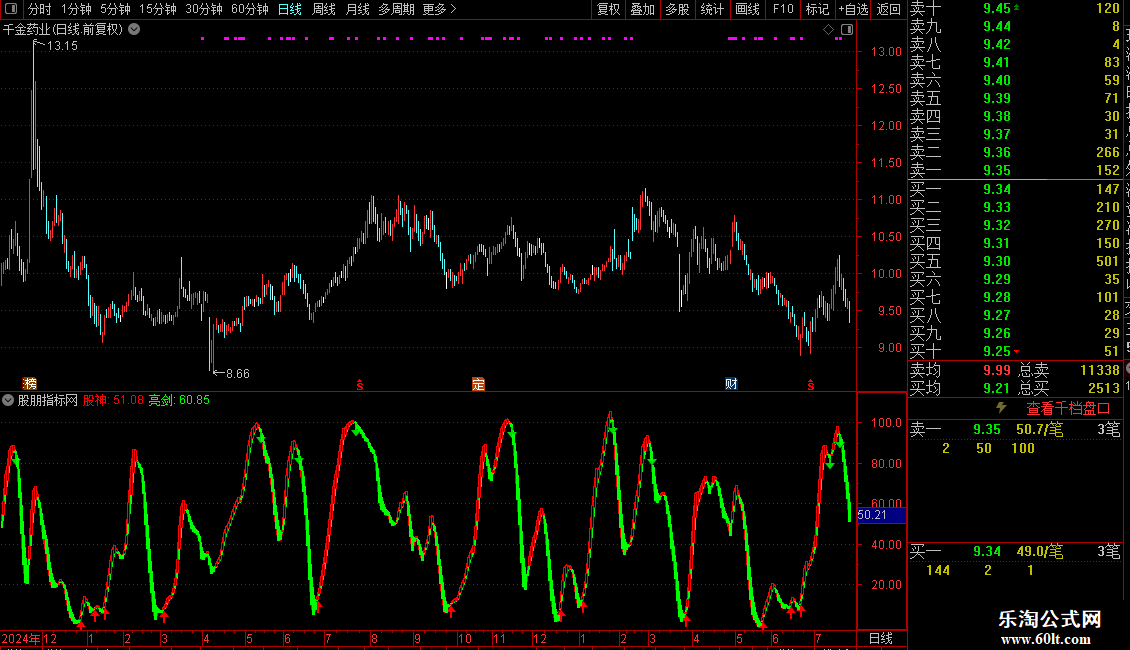
Task: Click 亮剑 indicator value 60.85
Action: (194, 400)
